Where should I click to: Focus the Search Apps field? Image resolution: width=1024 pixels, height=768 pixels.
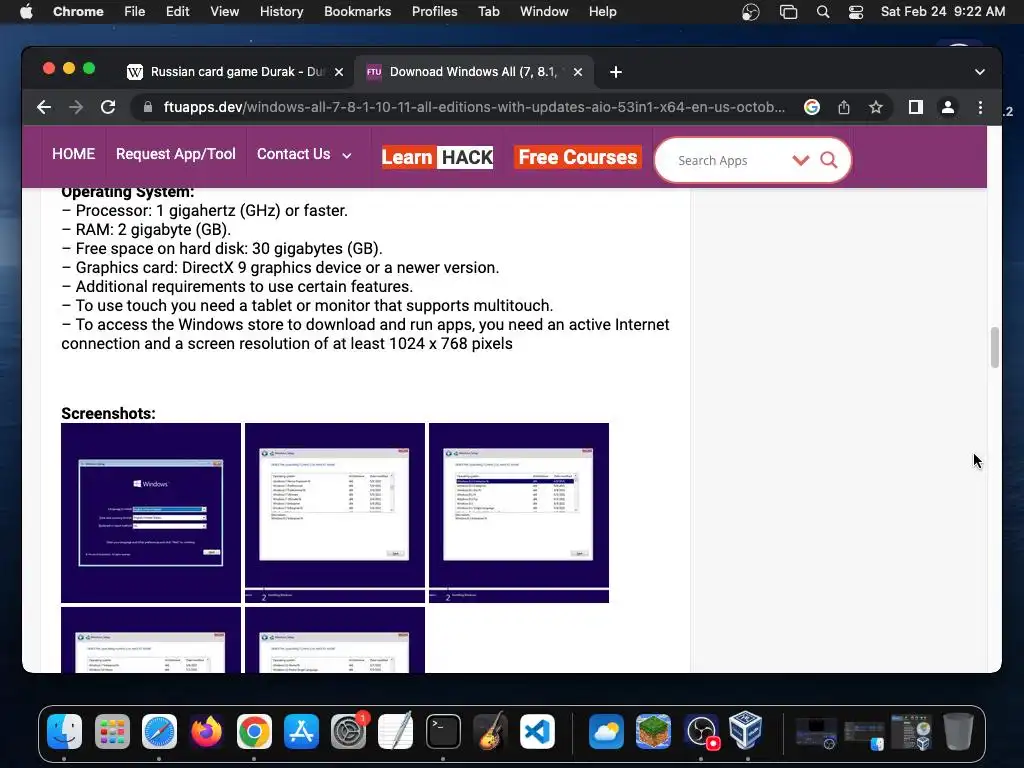point(728,160)
